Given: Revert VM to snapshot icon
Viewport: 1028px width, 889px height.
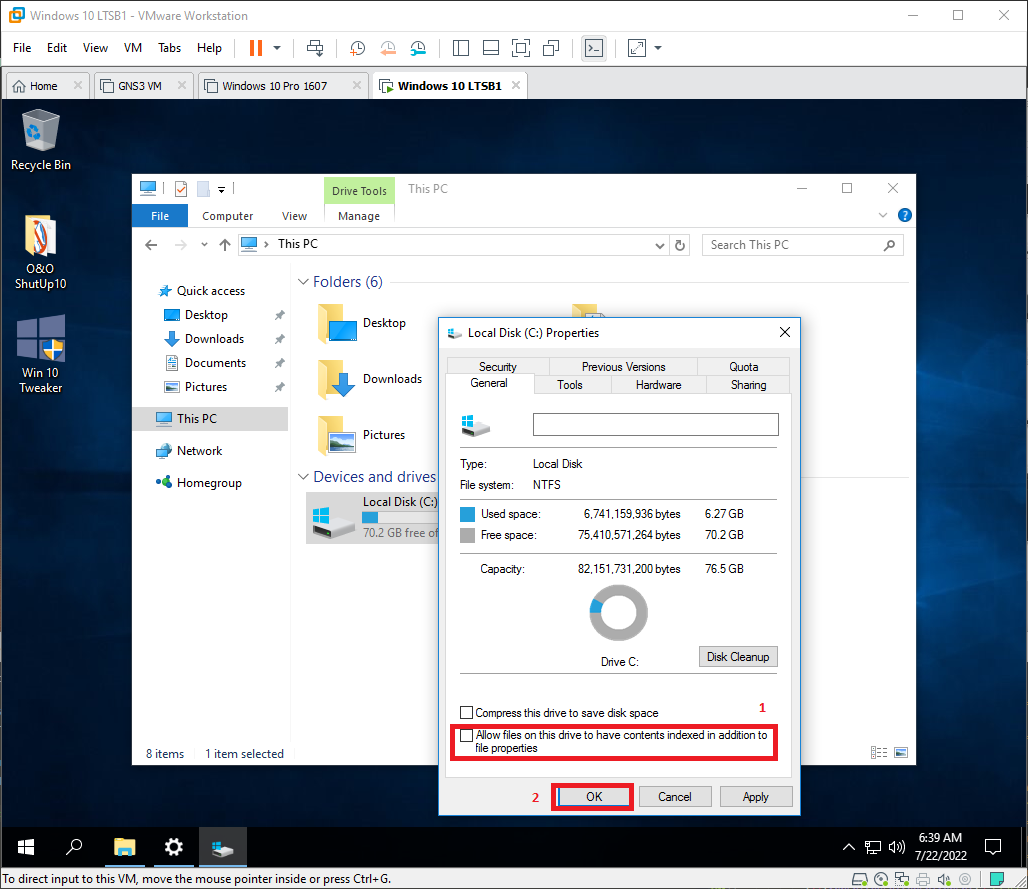Looking at the screenshot, I should click(x=388, y=48).
